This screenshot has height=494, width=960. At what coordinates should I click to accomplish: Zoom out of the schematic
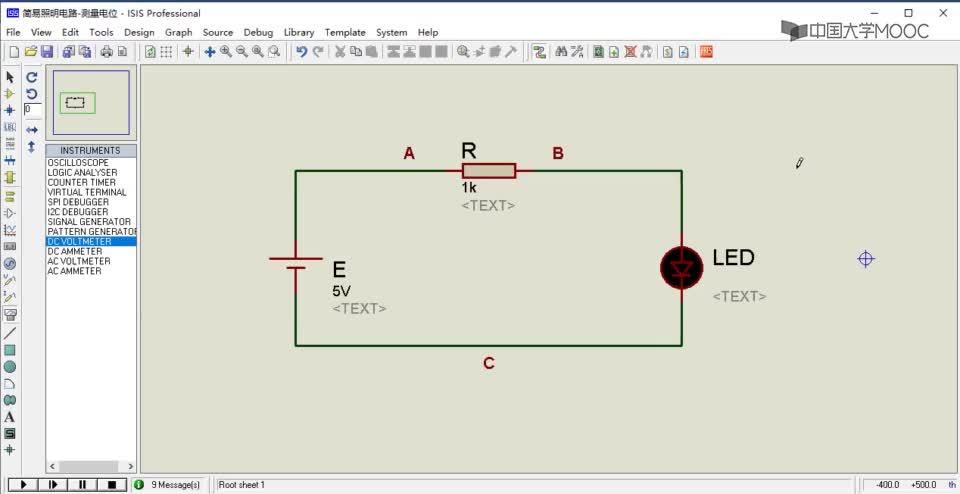(242, 52)
